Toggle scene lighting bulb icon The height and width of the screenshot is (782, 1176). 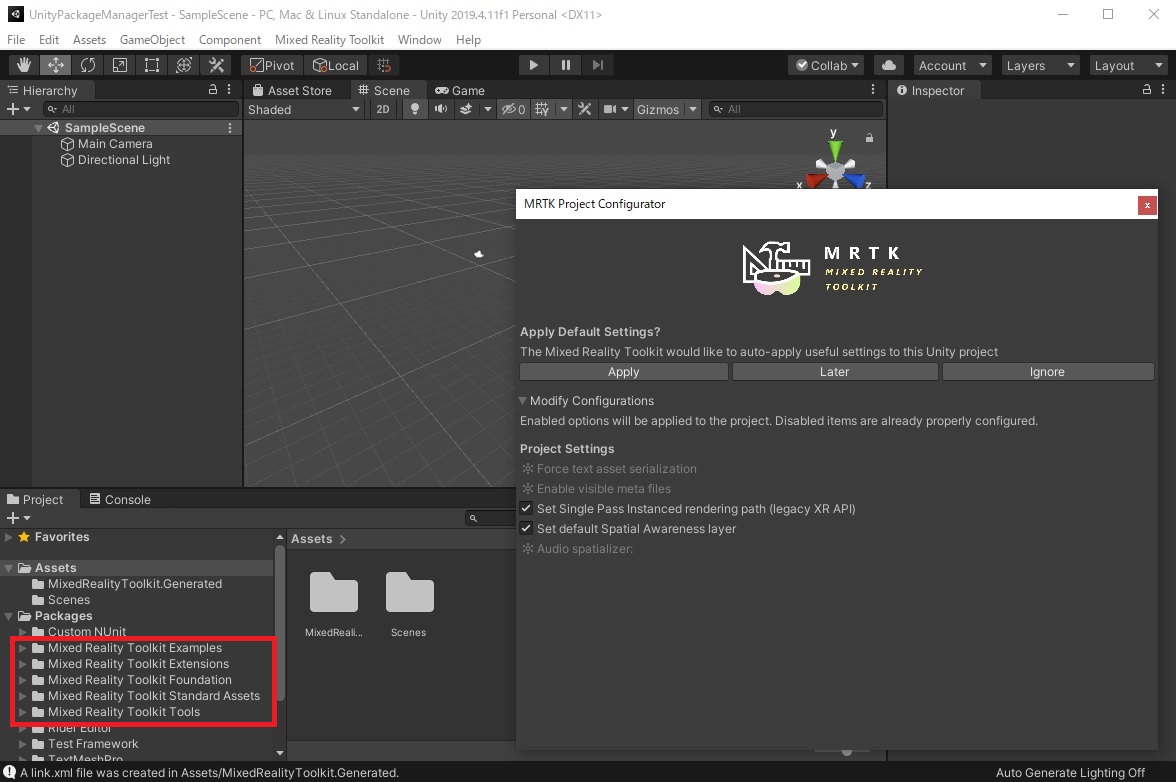click(414, 109)
